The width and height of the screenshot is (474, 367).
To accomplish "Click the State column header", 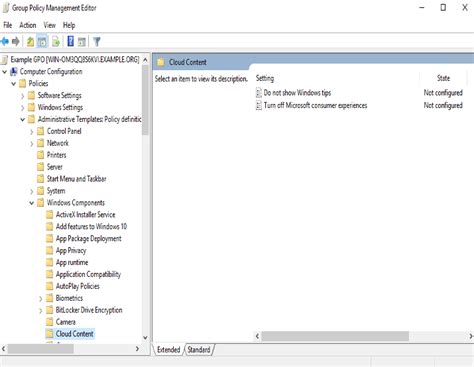I will point(443,78).
